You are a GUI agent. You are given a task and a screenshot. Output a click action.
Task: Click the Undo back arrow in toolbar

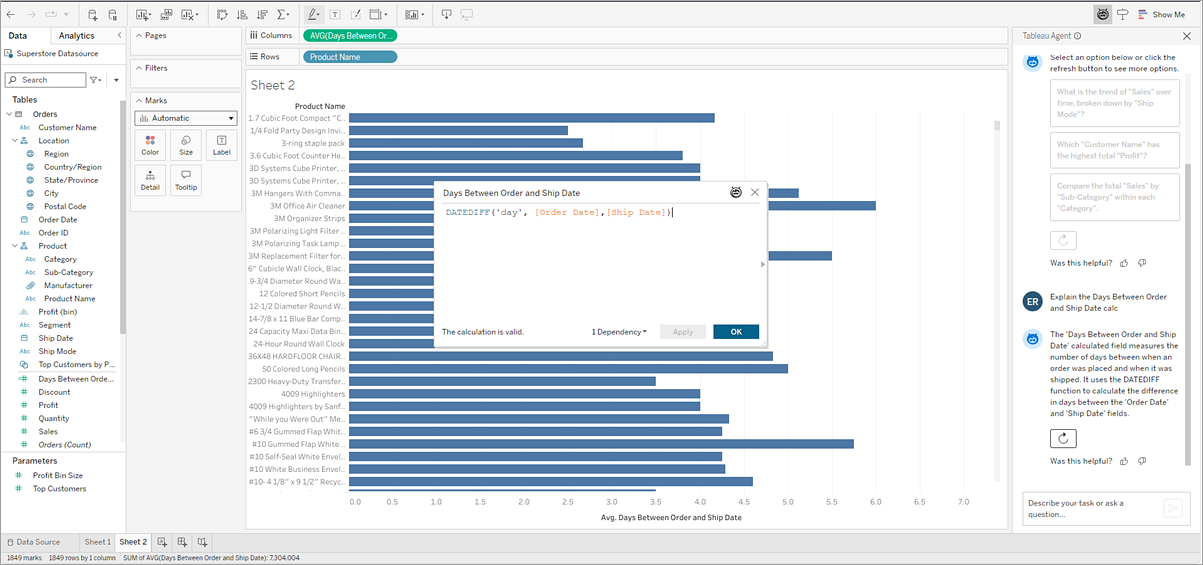(13, 15)
